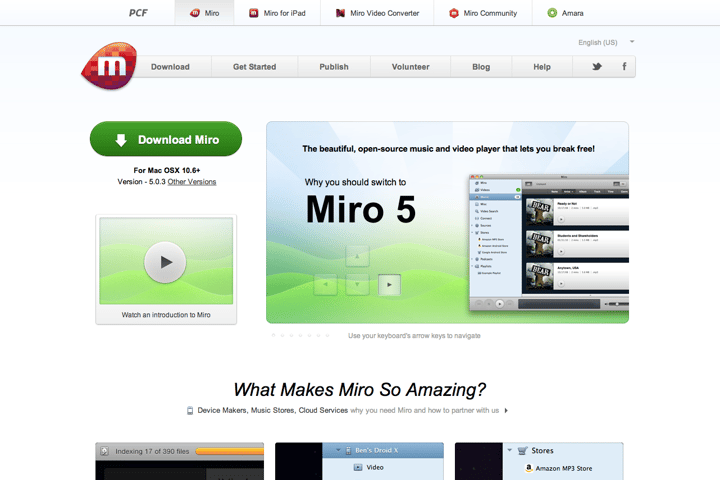Click the green Download Miro button
This screenshot has height=480, width=720.
(x=166, y=139)
